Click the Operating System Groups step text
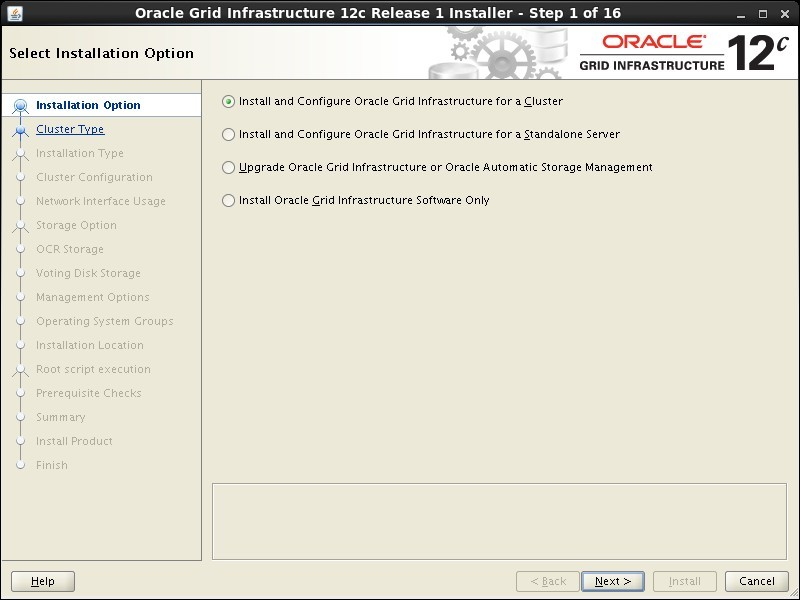The image size is (800, 600). click(105, 321)
